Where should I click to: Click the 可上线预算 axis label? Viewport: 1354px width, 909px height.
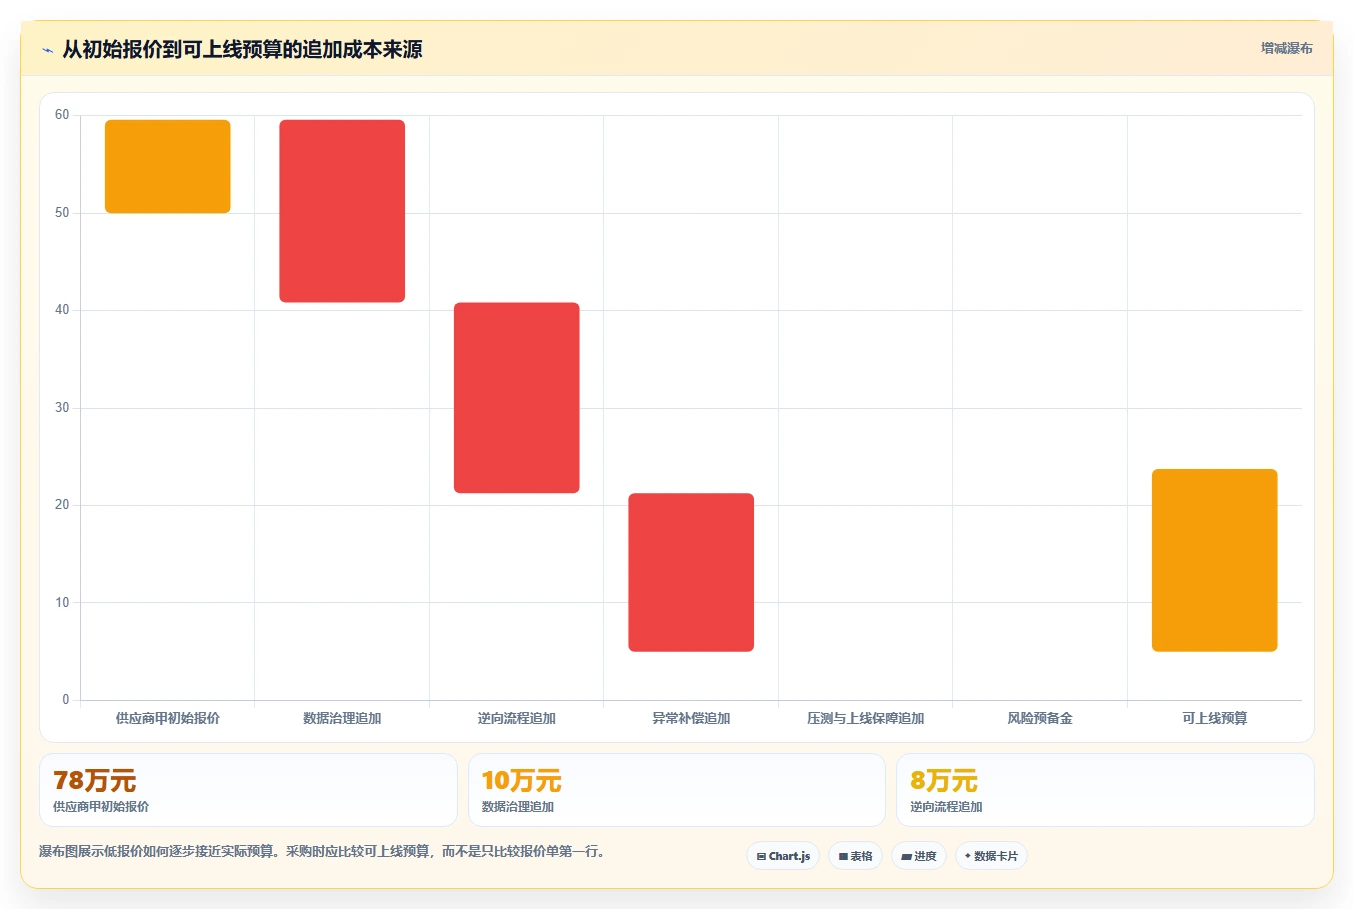(x=1215, y=718)
